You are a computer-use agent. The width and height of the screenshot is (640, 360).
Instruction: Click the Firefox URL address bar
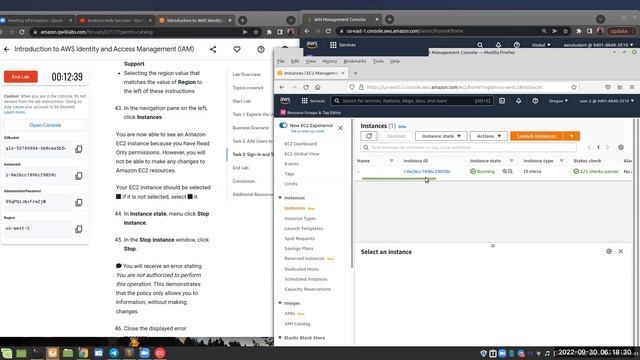tap(463, 87)
